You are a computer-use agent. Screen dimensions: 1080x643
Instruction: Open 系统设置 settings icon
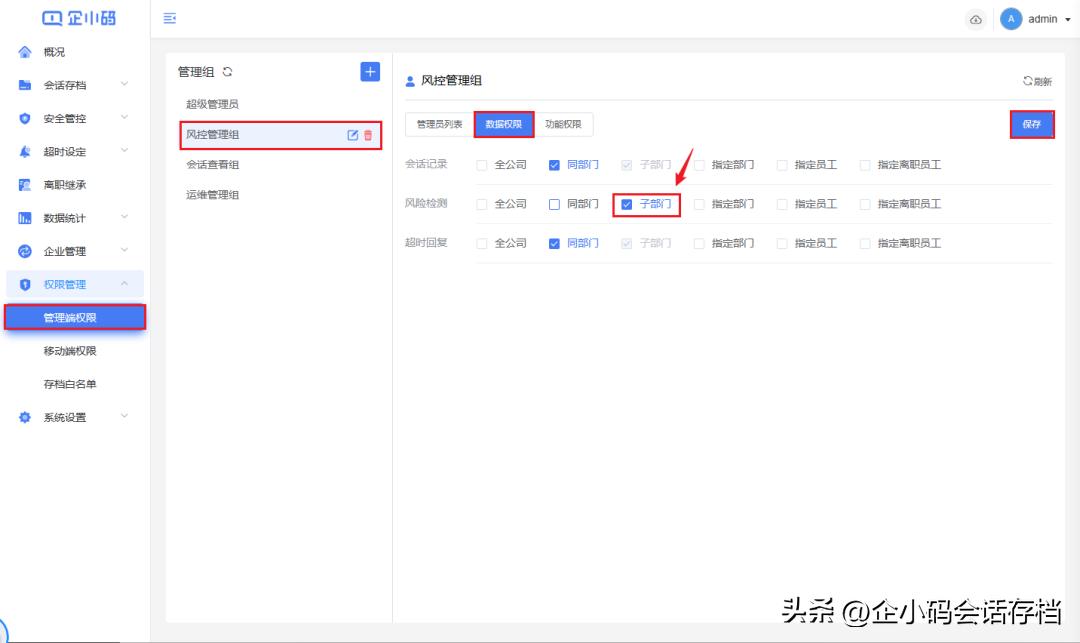22,417
